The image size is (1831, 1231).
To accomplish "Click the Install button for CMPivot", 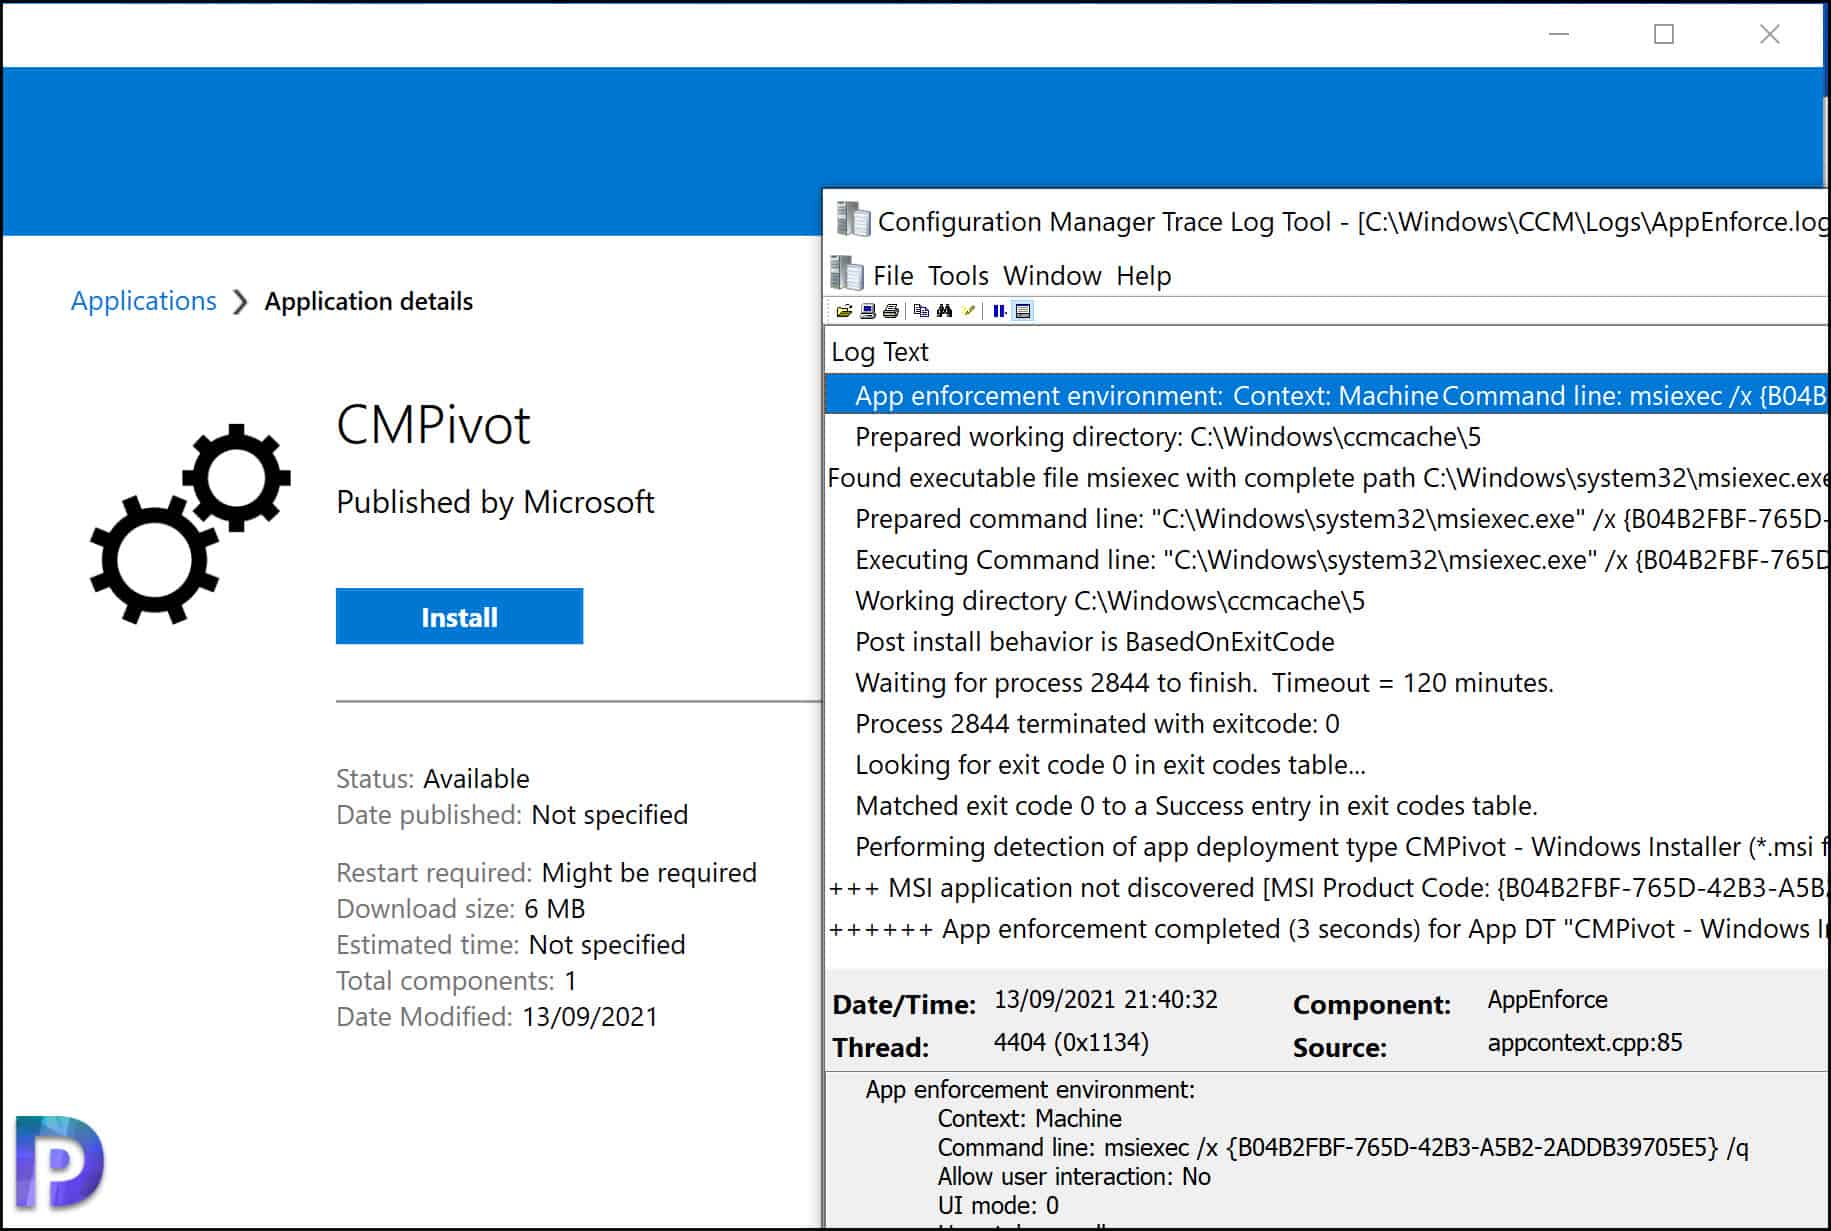I will (459, 616).
